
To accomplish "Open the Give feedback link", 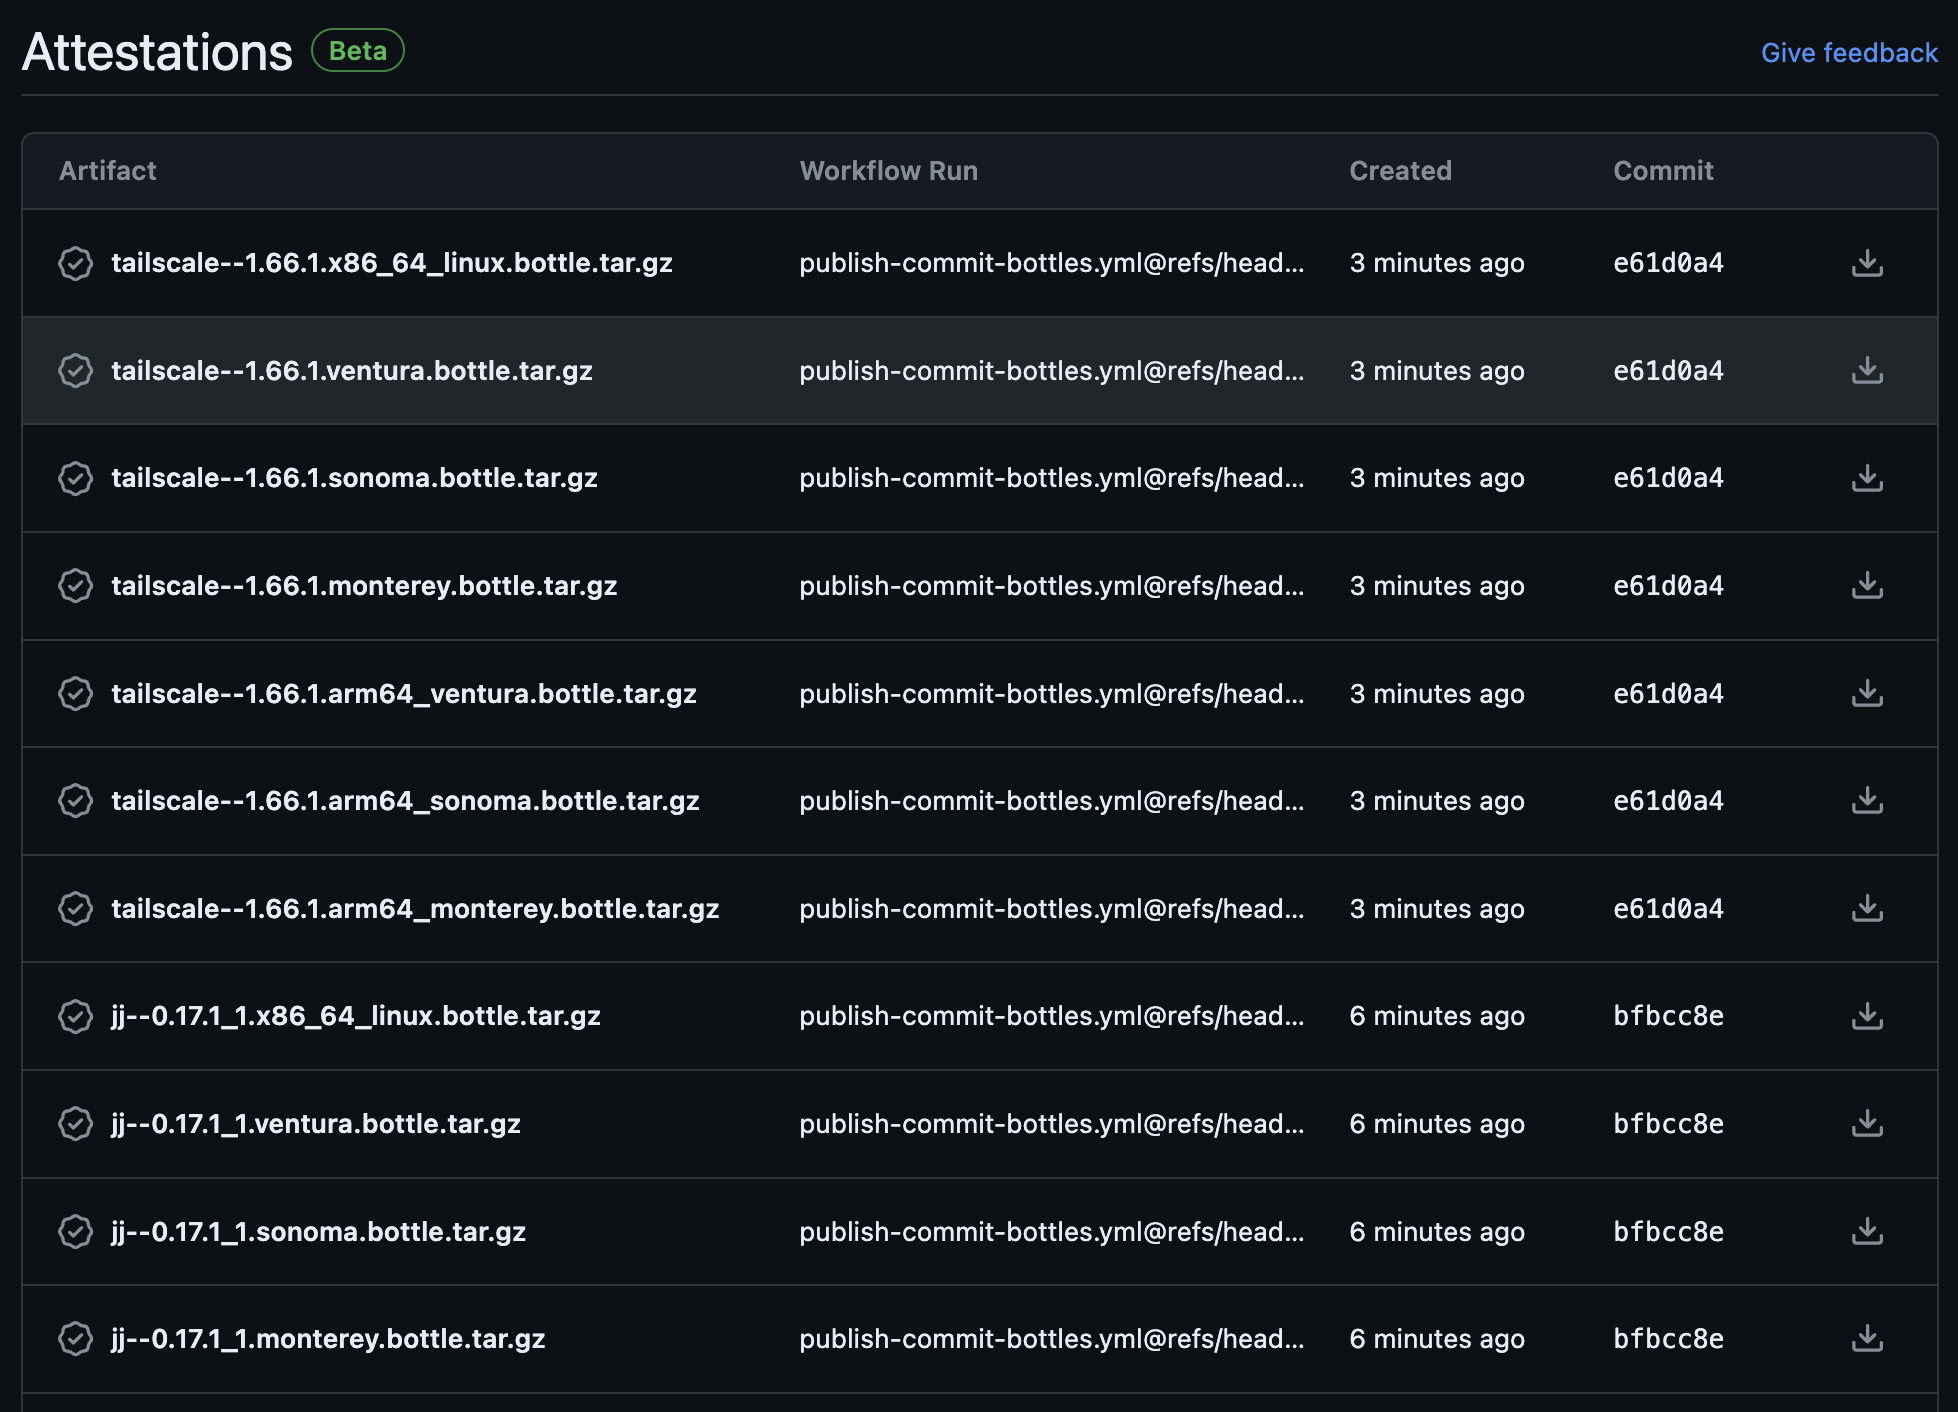I will tap(1849, 52).
